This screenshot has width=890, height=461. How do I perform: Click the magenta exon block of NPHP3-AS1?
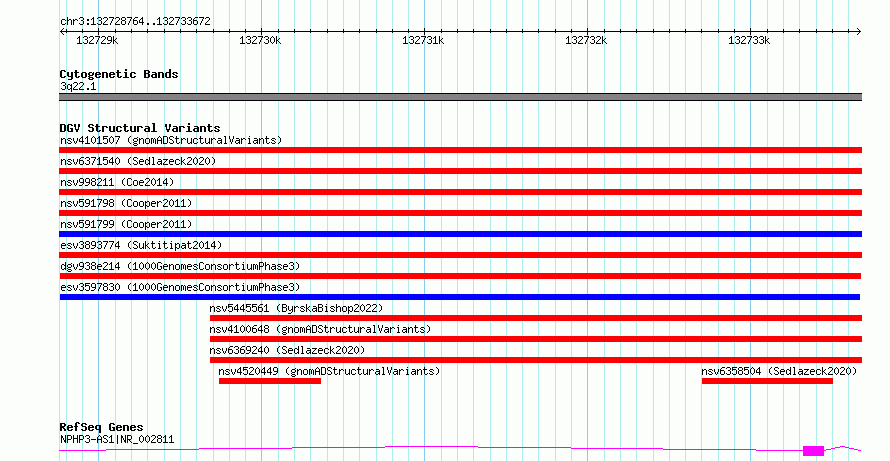[x=813, y=451]
